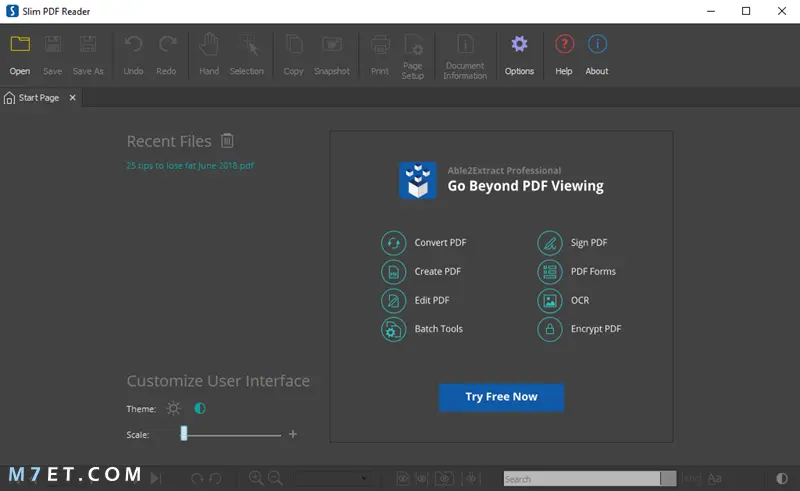This screenshot has width=800, height=491.
Task: Toggle theme with the status bar half-circle icon
Action: (x=782, y=478)
